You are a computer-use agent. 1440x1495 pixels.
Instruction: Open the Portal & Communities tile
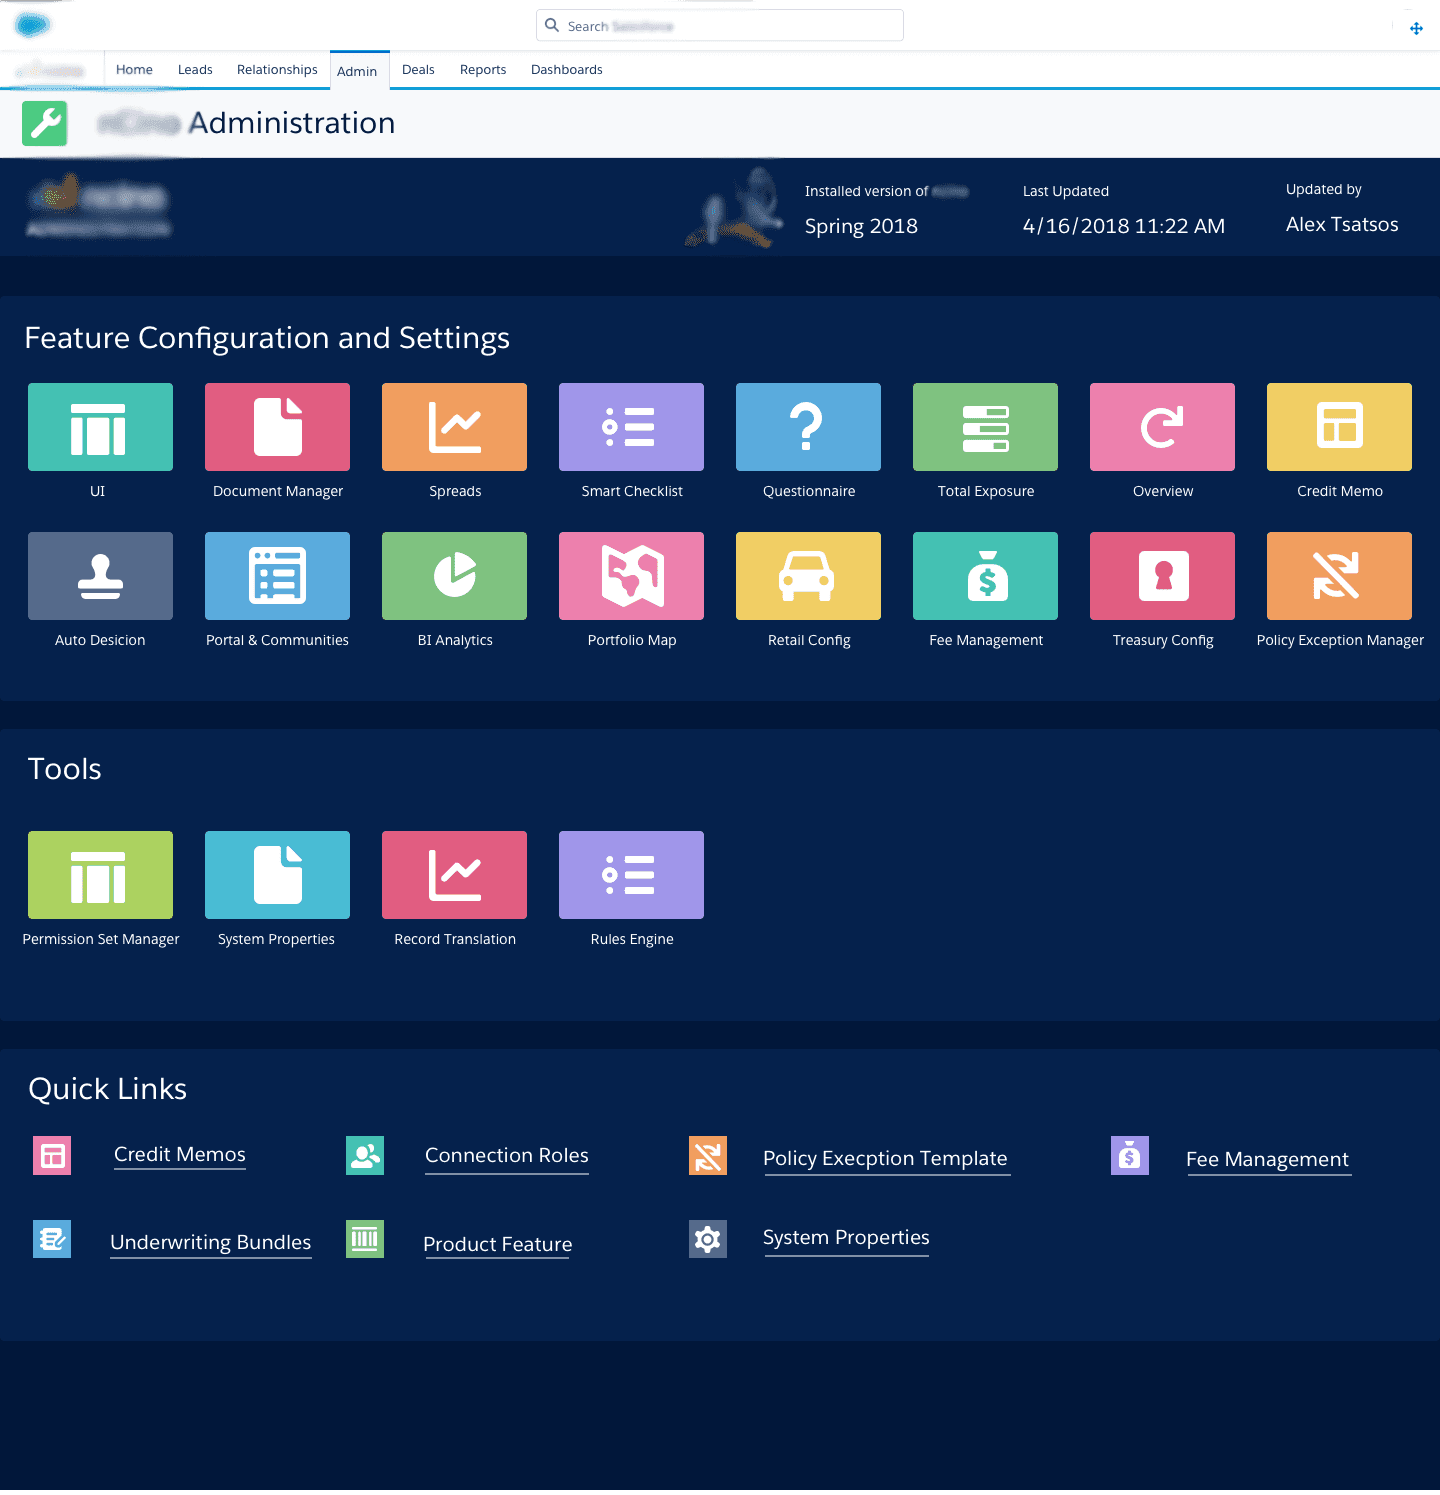[x=277, y=576]
